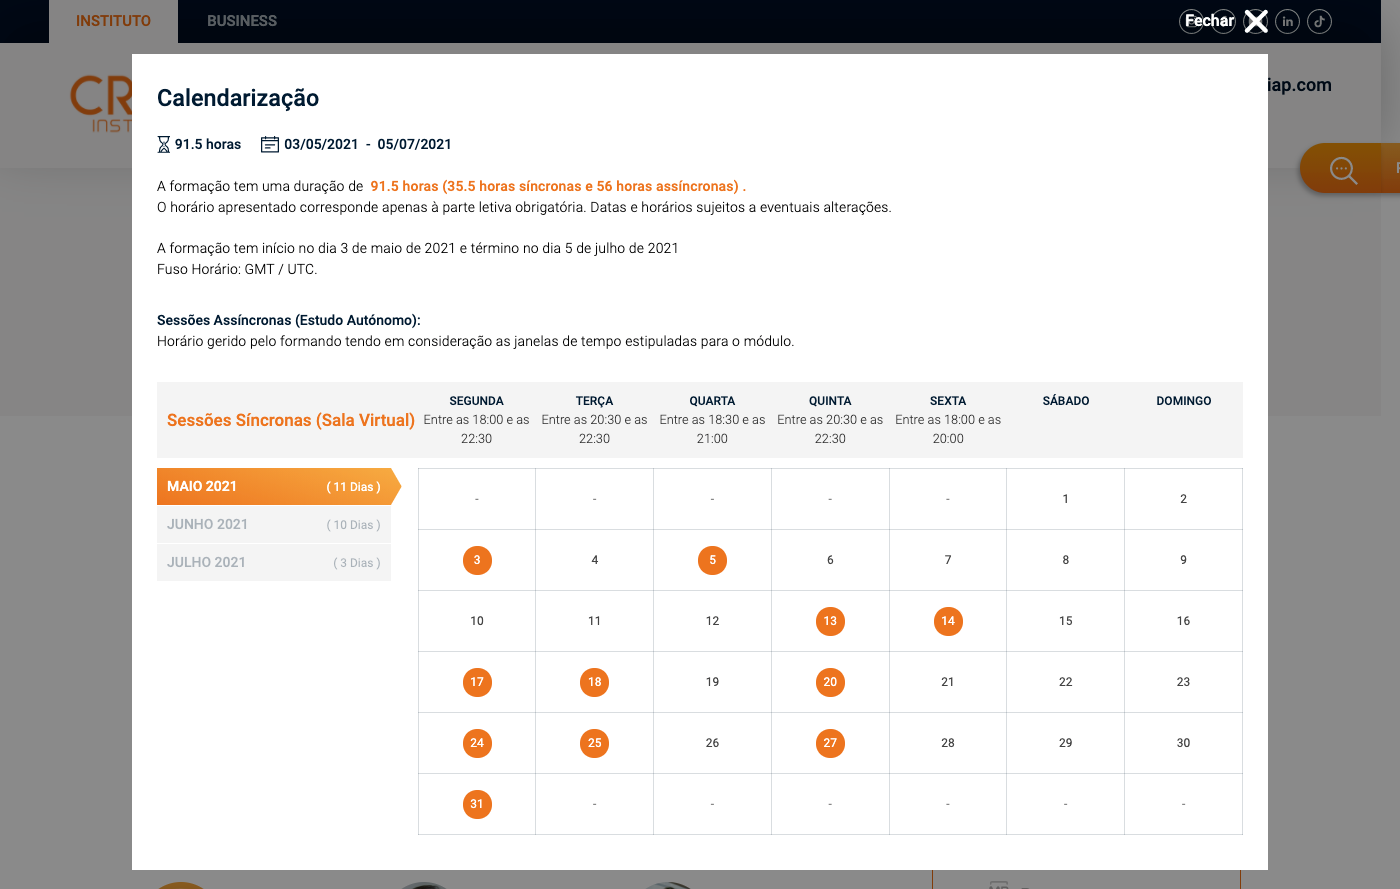Viewport: 1400px width, 889px height.
Task: Click the QUINTA column header
Action: 830,401
